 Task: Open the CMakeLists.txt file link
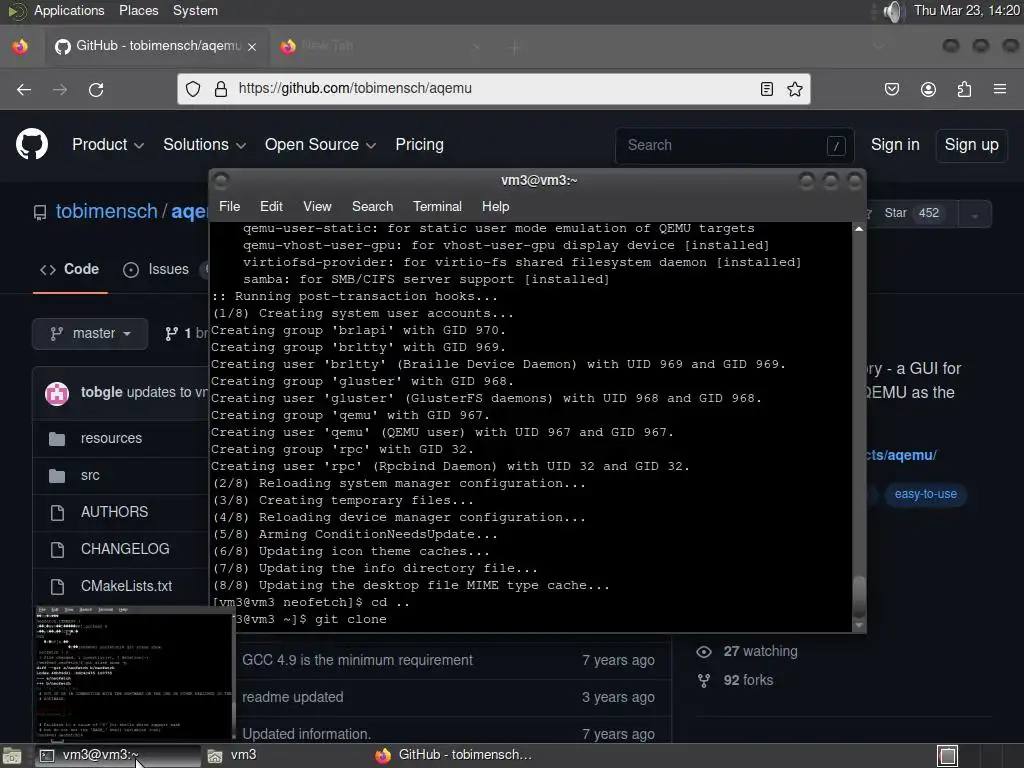pos(126,586)
